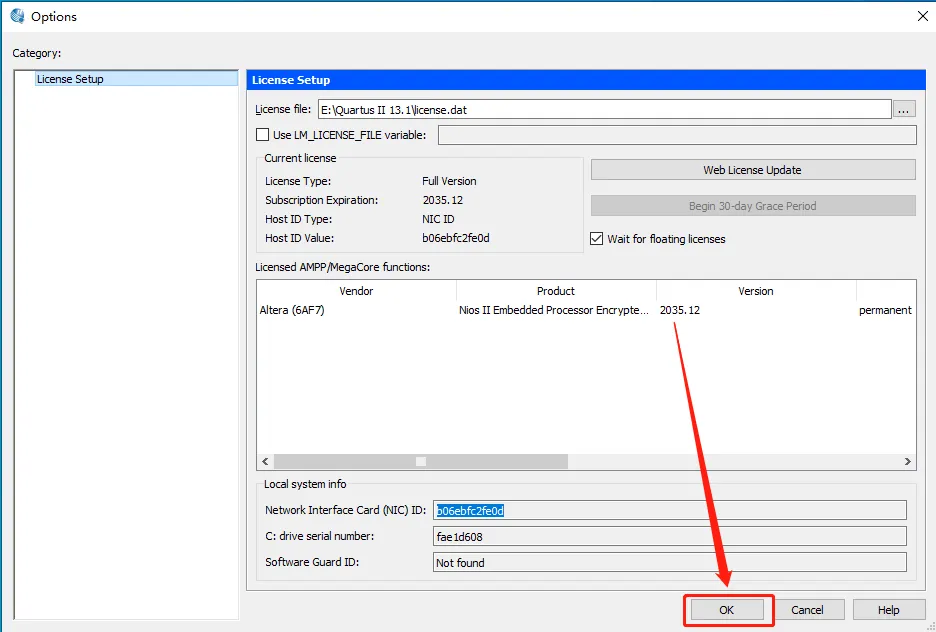Click the C: drive serial number field

(670, 537)
